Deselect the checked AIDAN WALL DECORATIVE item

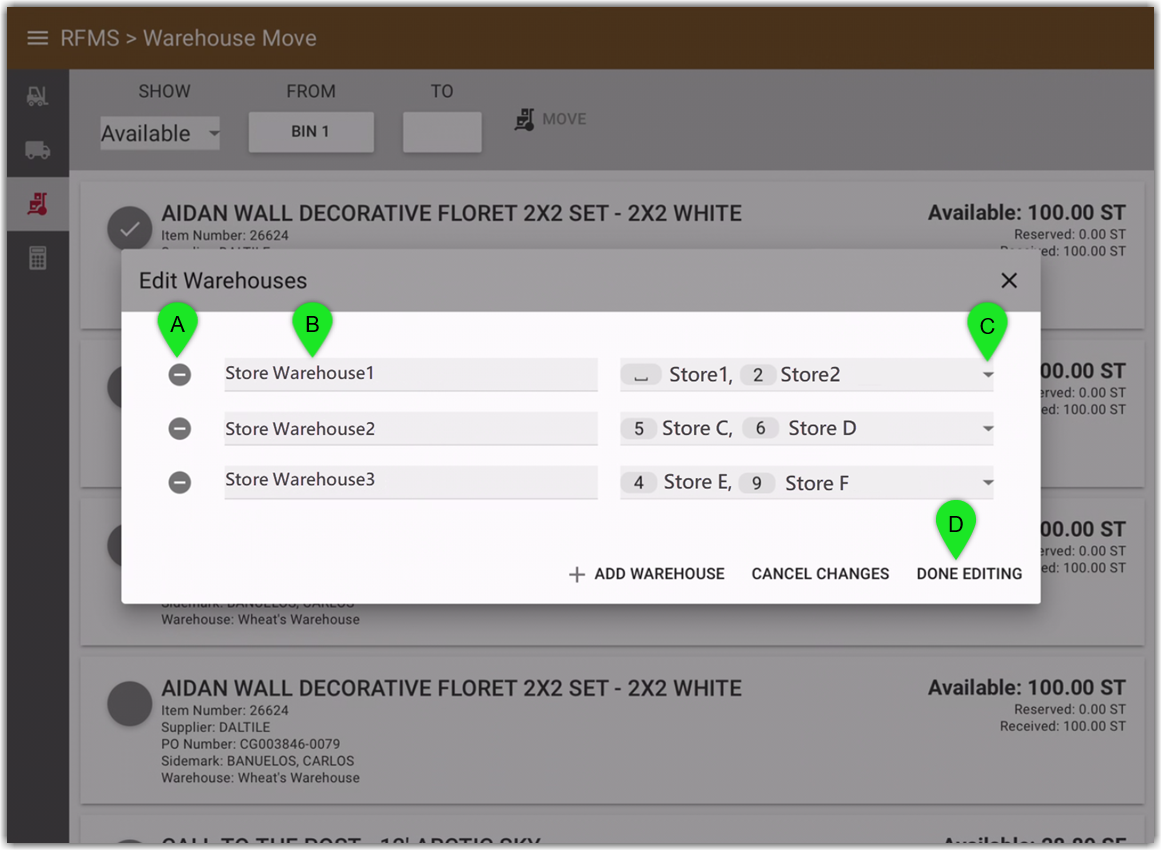(129, 228)
